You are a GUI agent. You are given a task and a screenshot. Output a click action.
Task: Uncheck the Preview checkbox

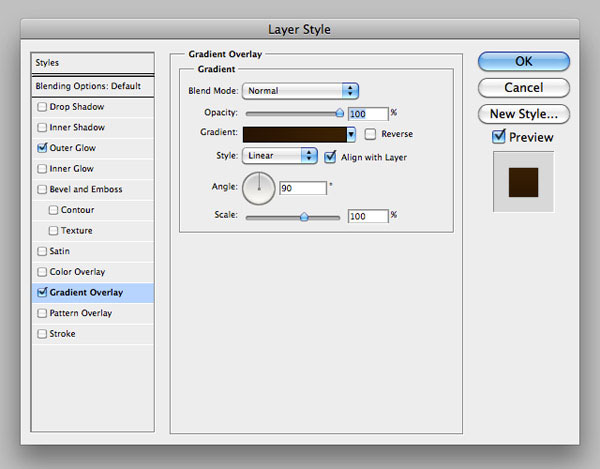499,137
